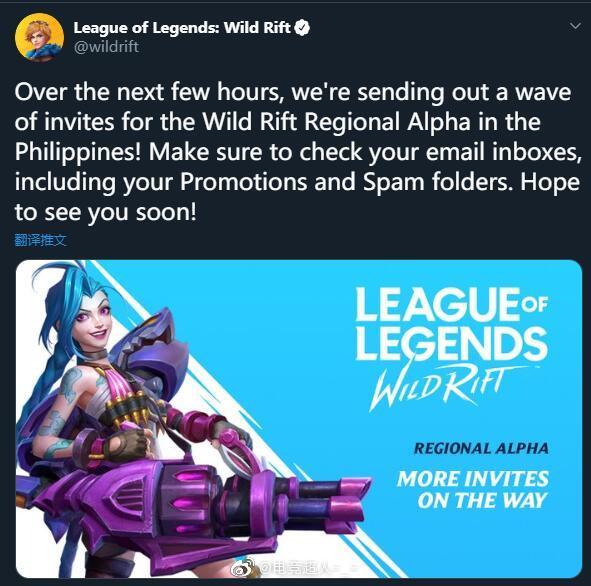Click the League of Legends logo text
591x586 pixels.
(x=451, y=325)
